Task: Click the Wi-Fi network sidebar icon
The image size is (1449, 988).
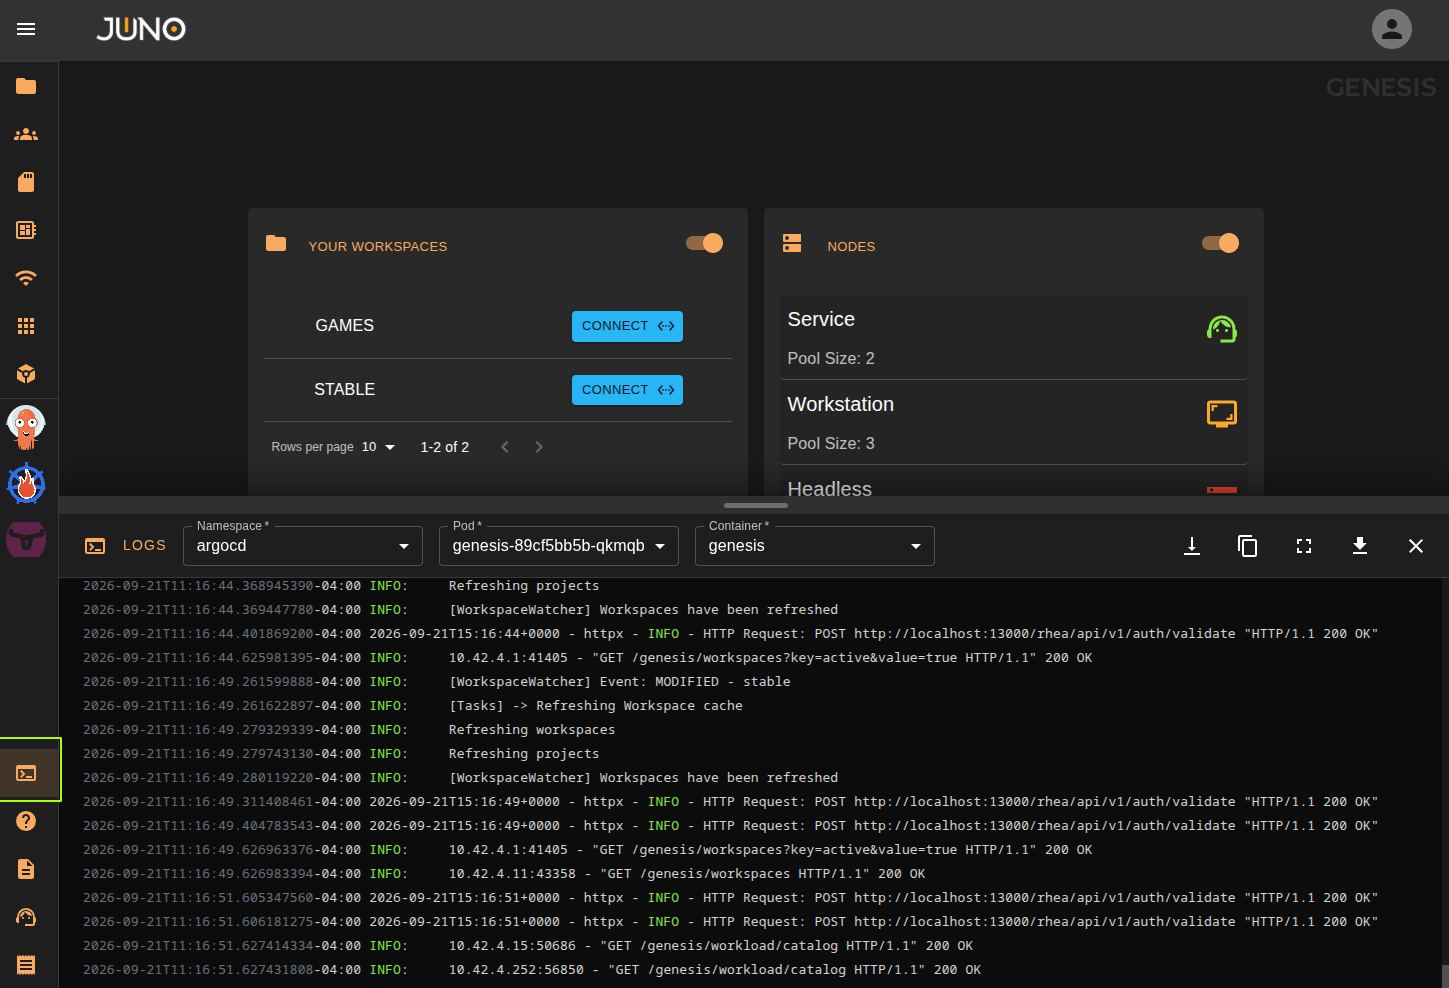Action: click(x=26, y=278)
